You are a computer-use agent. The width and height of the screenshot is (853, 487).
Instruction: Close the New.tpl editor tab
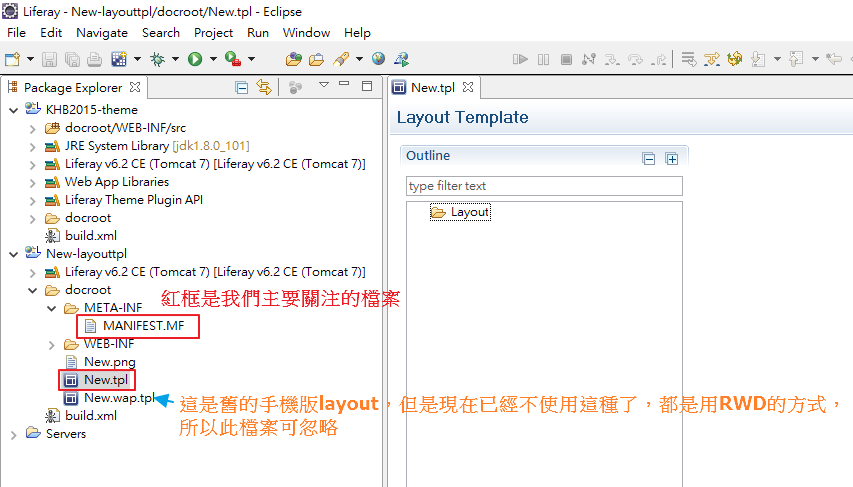coord(468,87)
